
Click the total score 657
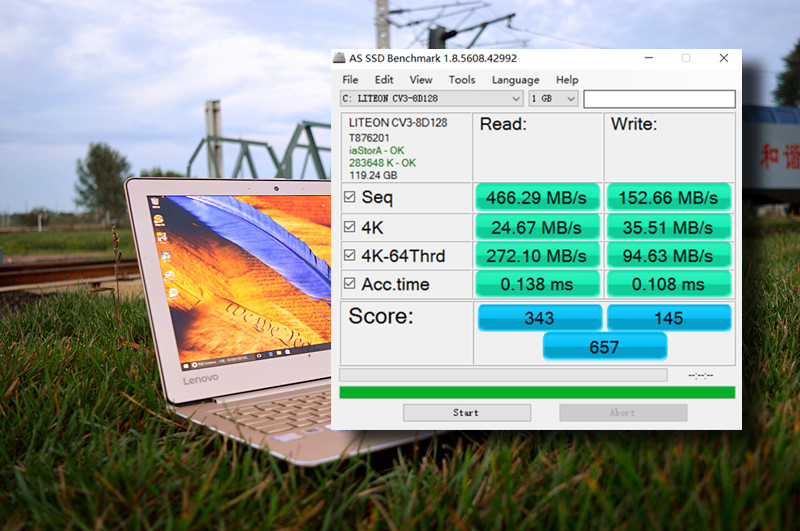(x=605, y=347)
